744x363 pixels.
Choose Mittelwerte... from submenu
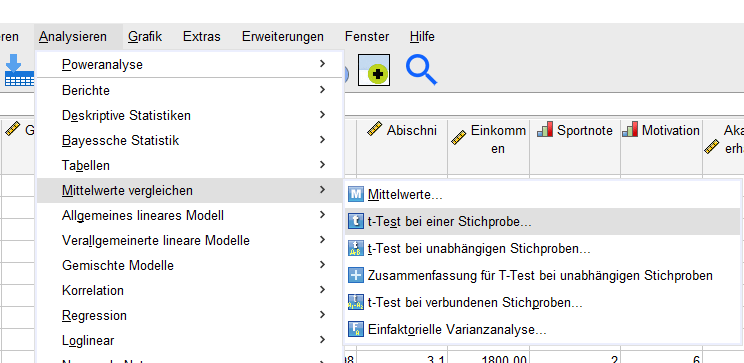[x=543, y=194]
